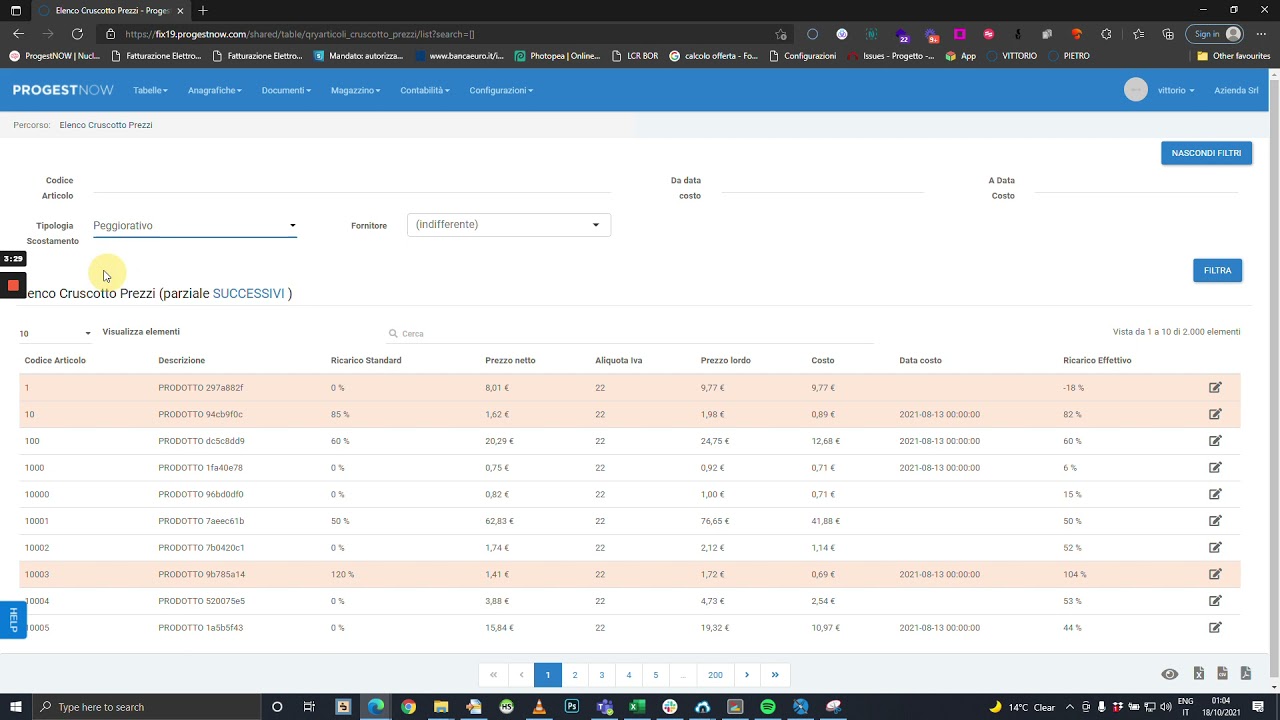Expand the Configurazioni menu

(501, 90)
